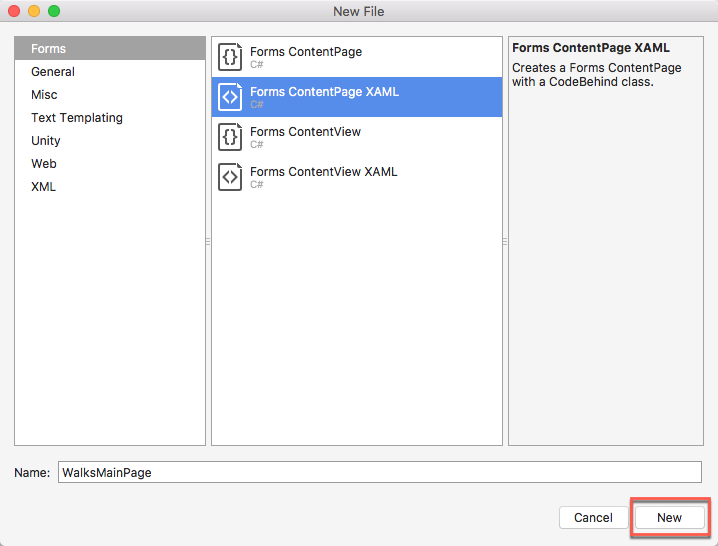Click the Forms ContentPage file icon
This screenshot has width=718, height=546.
click(230, 57)
